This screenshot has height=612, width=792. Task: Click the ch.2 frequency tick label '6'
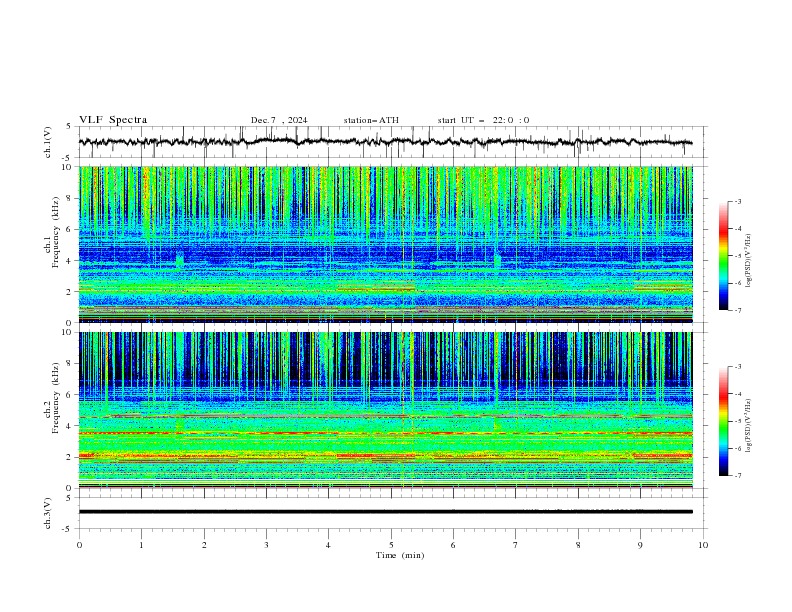(x=71, y=395)
